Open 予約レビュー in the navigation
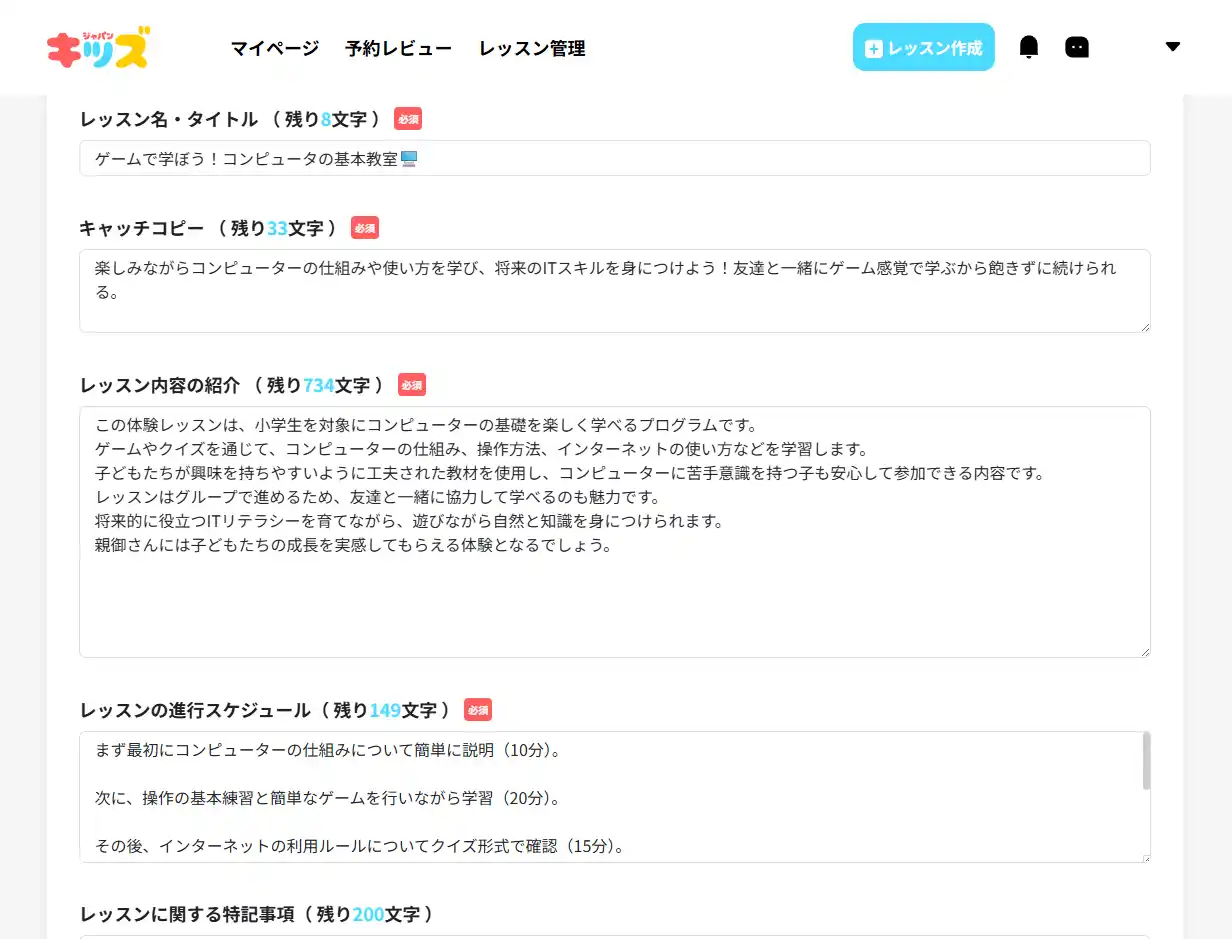 point(398,48)
